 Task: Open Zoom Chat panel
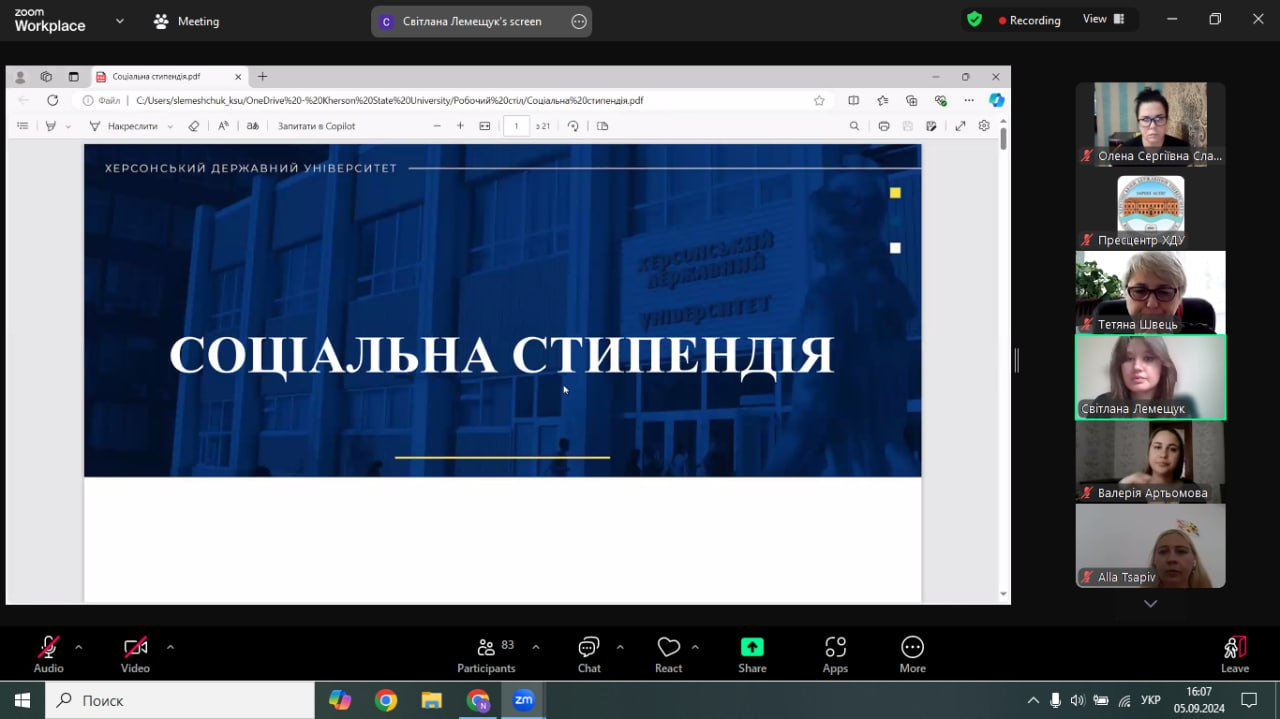[x=589, y=654]
